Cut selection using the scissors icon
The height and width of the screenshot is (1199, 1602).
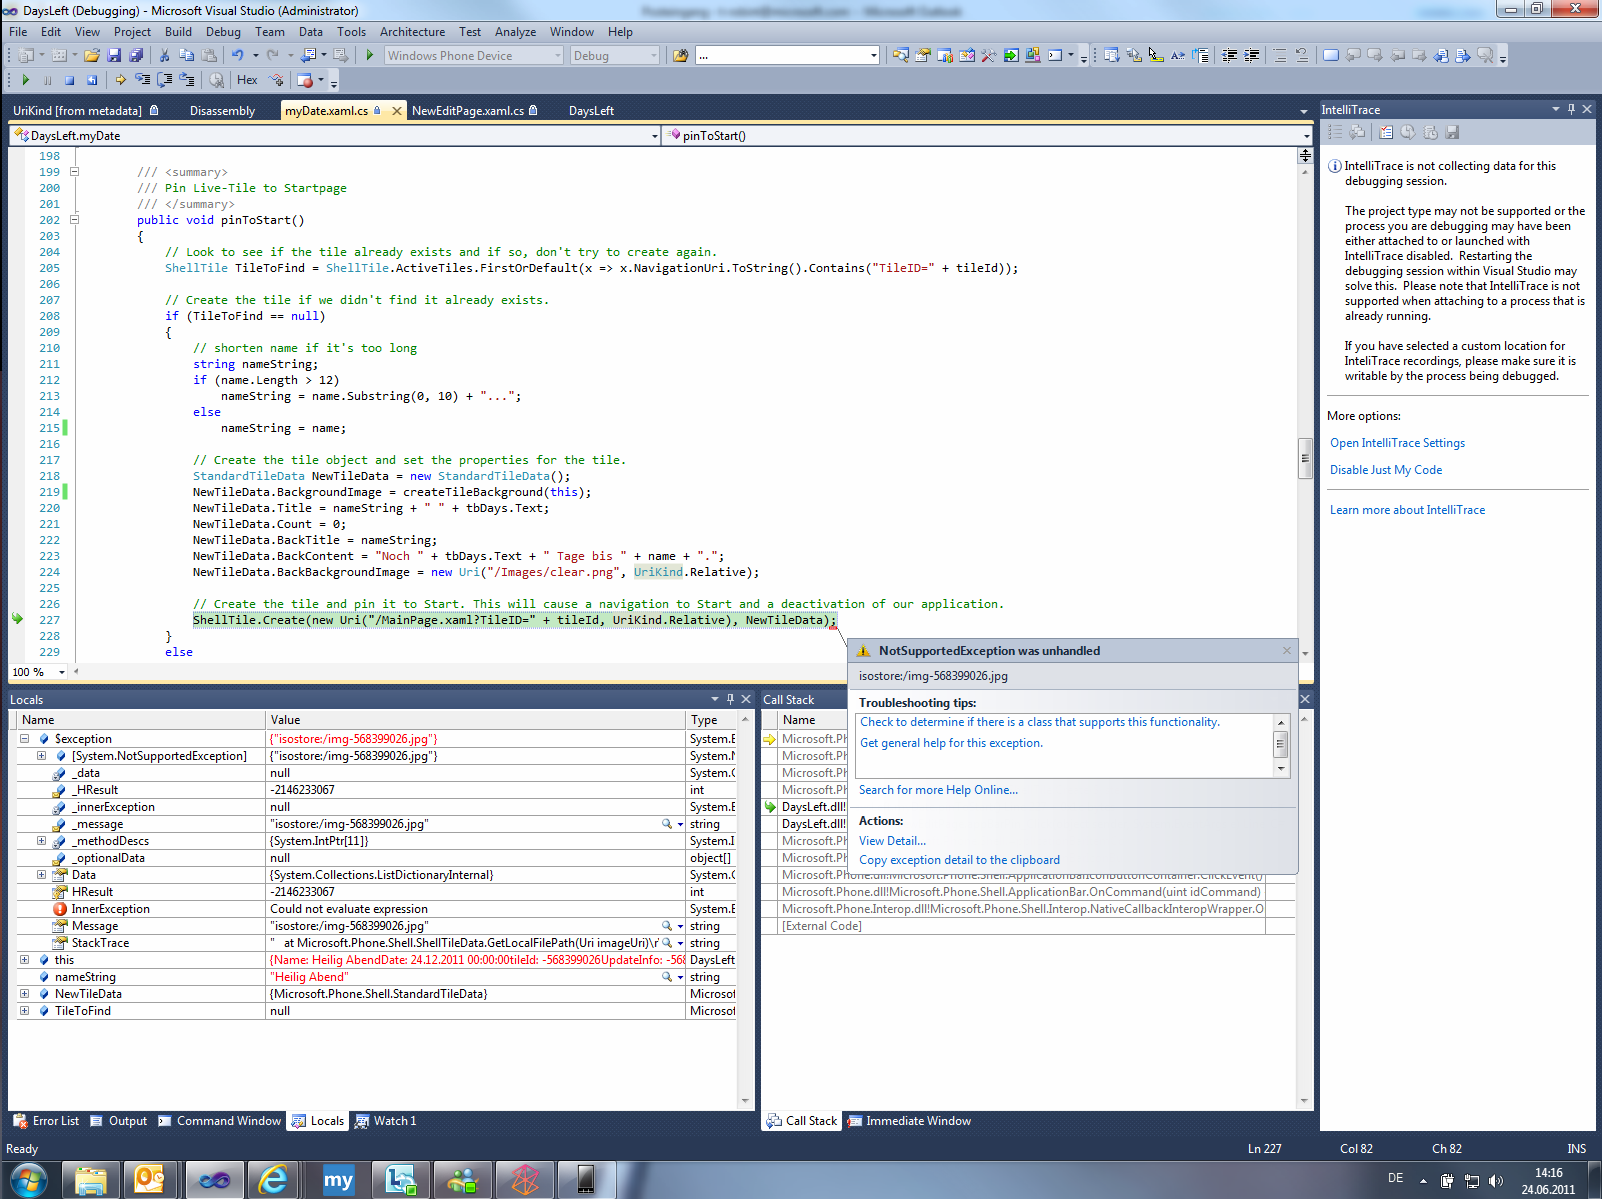pos(165,55)
